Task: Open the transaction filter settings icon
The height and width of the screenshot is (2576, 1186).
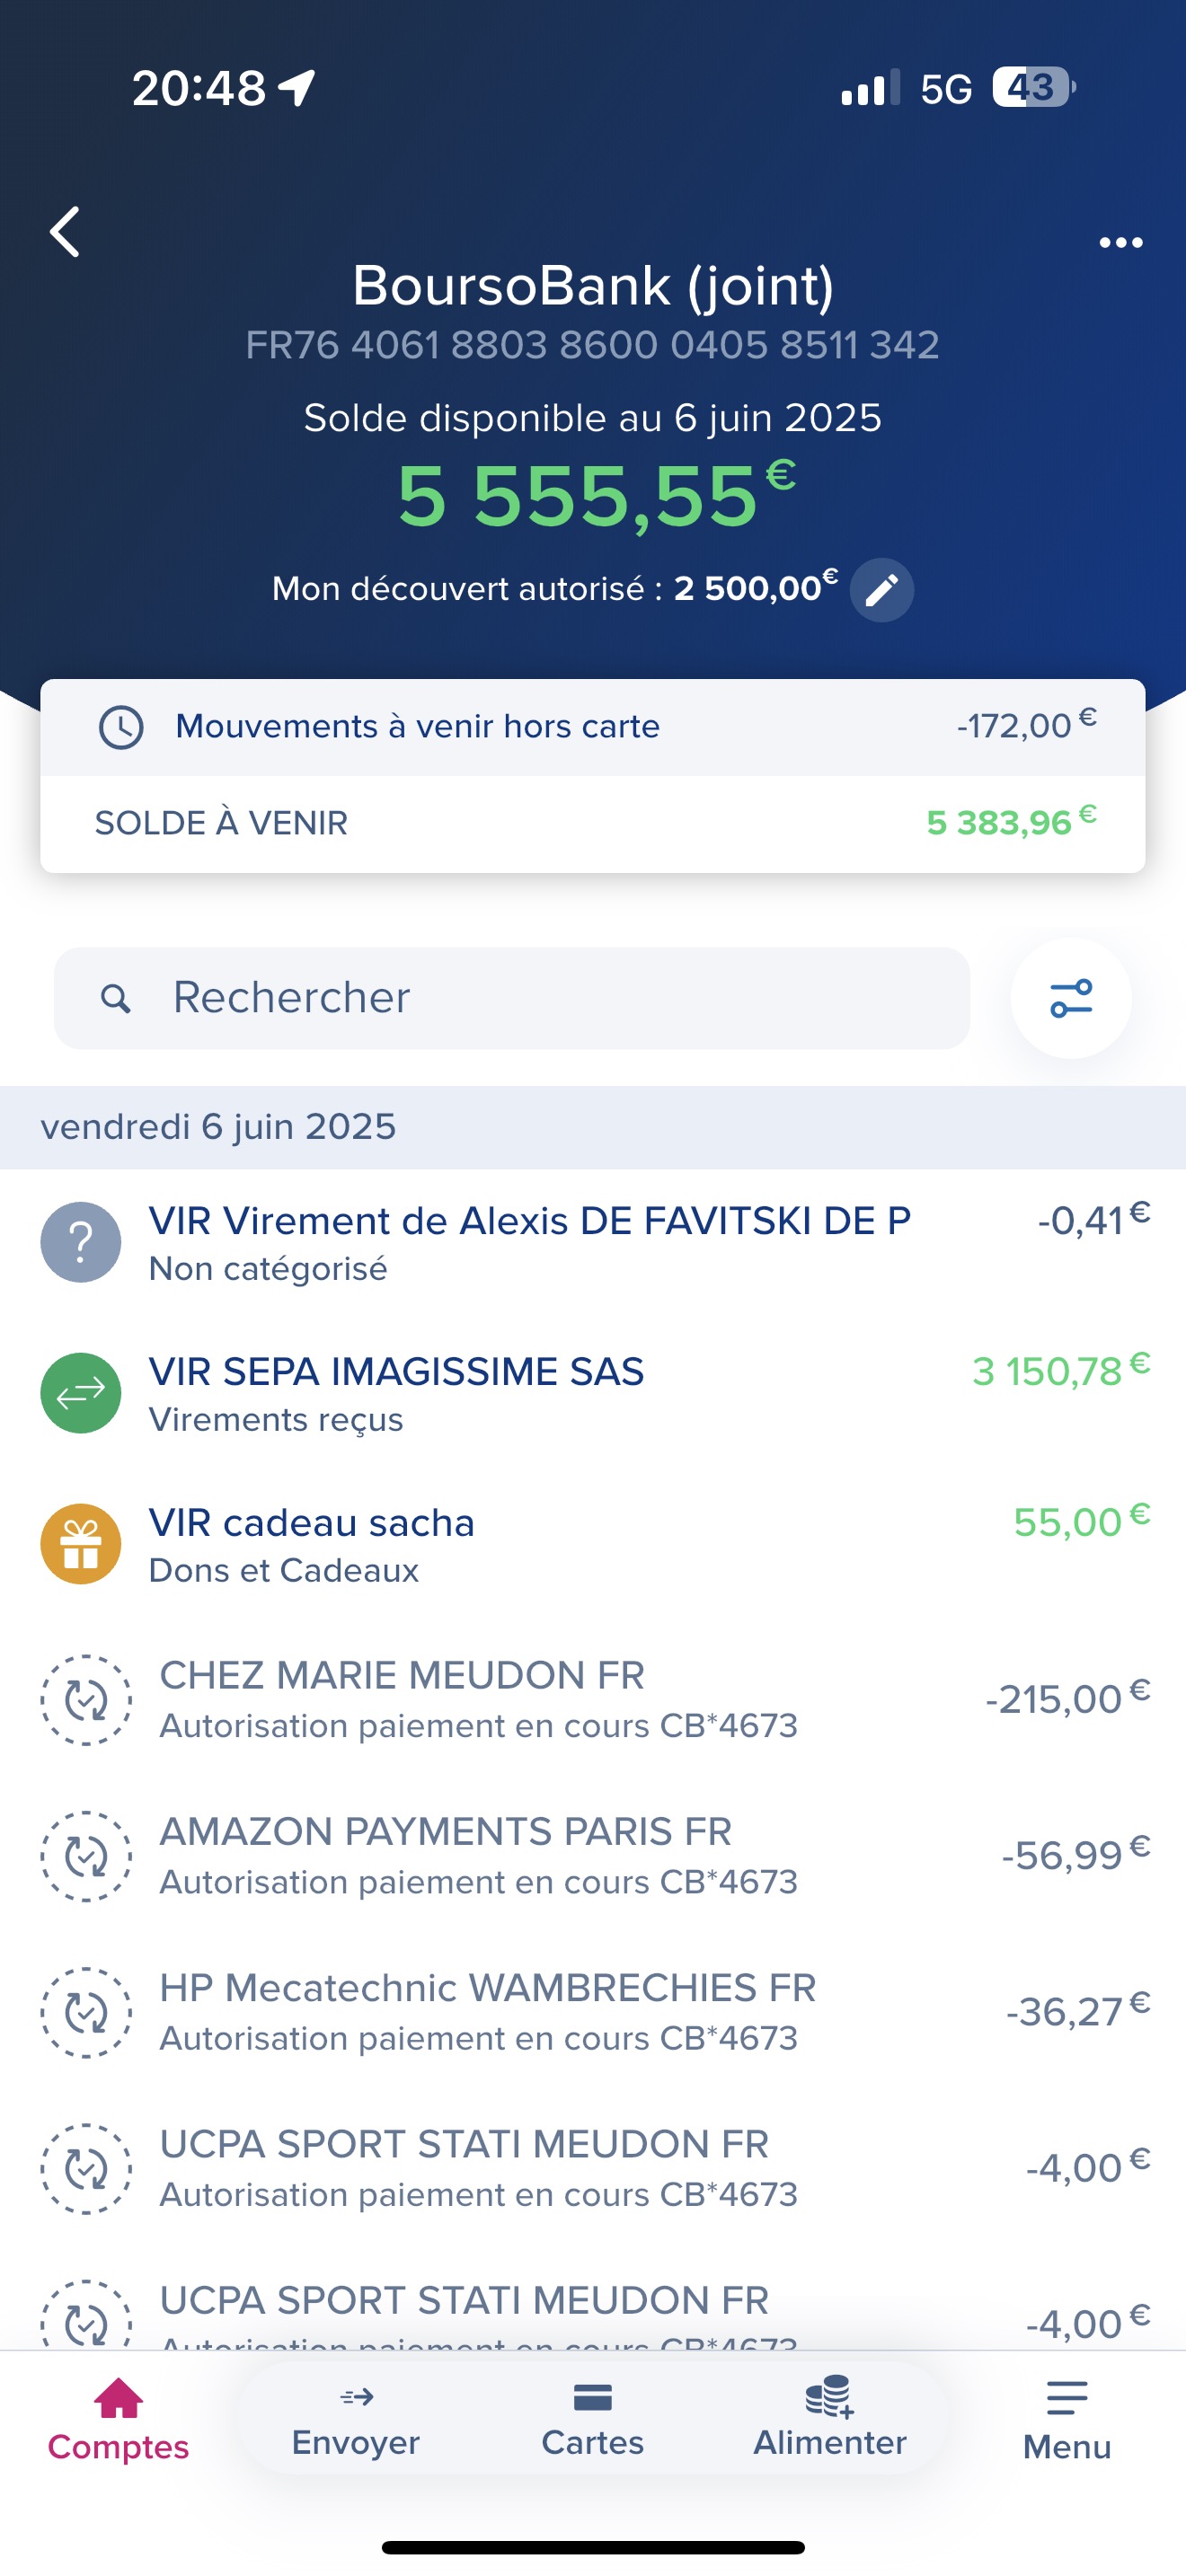Action: [x=1071, y=998]
